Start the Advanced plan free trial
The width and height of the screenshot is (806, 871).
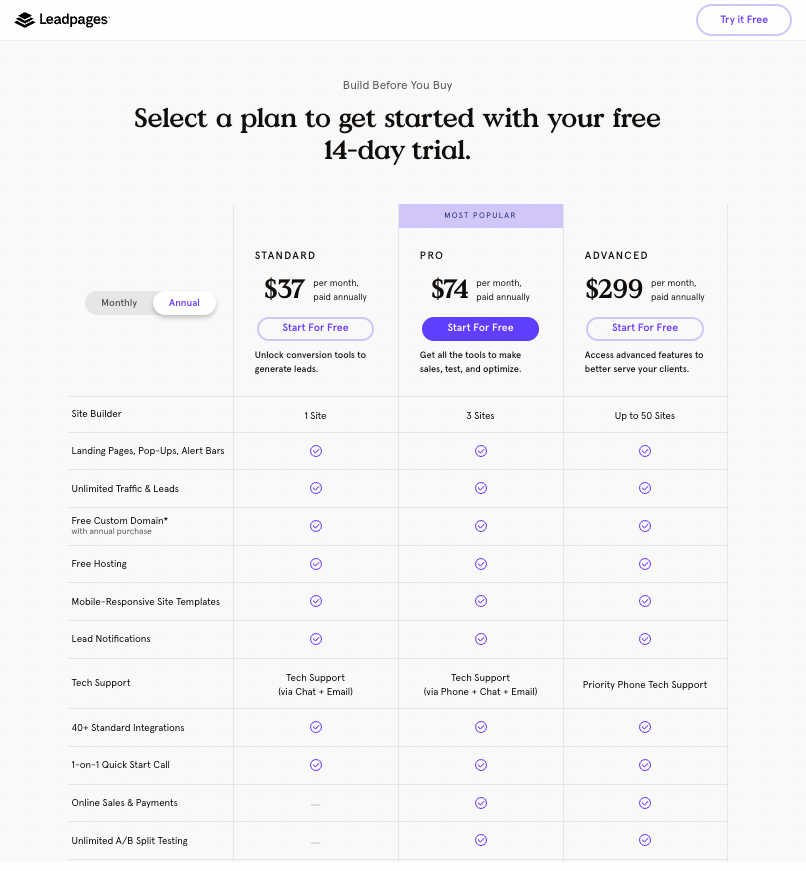[645, 328]
